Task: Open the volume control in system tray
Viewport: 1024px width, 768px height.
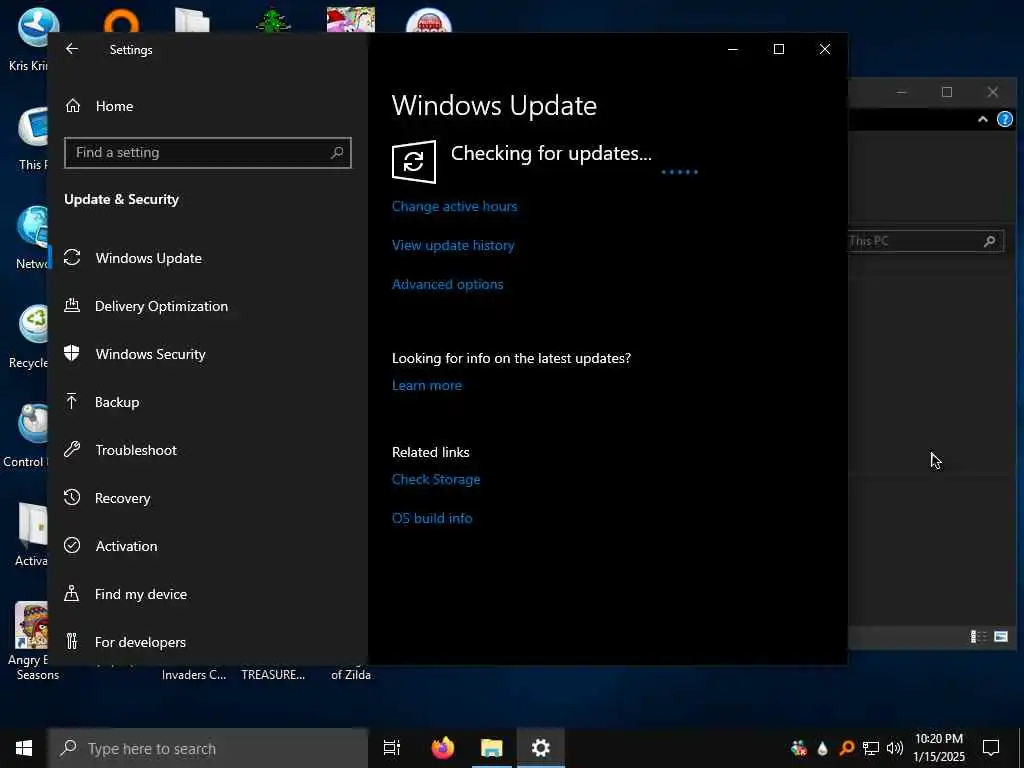Action: [895, 748]
